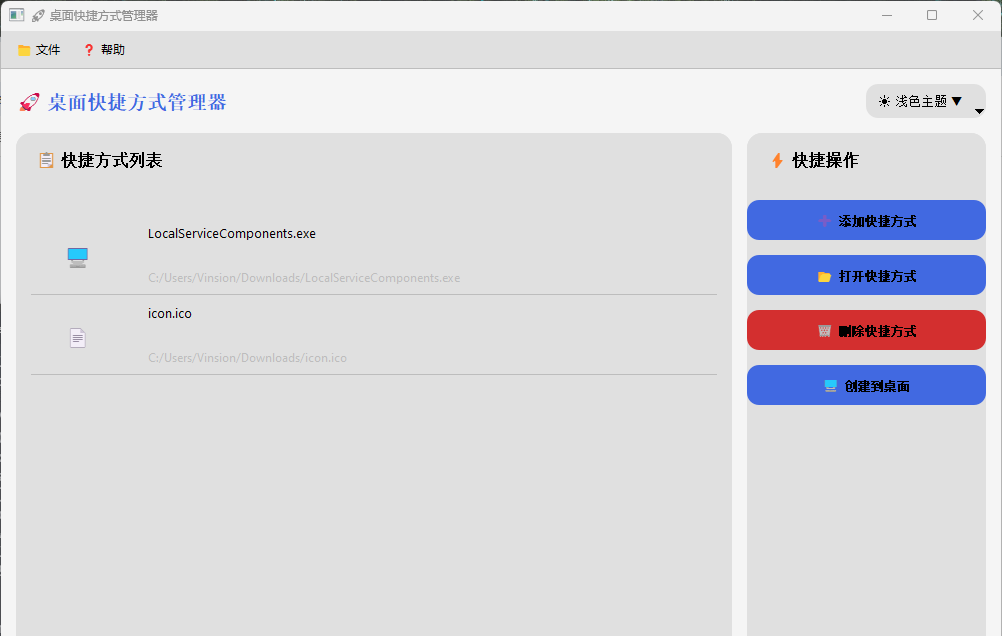Click the path C:/Users/Vinsion/Downloads/icon.ico

coord(247,358)
